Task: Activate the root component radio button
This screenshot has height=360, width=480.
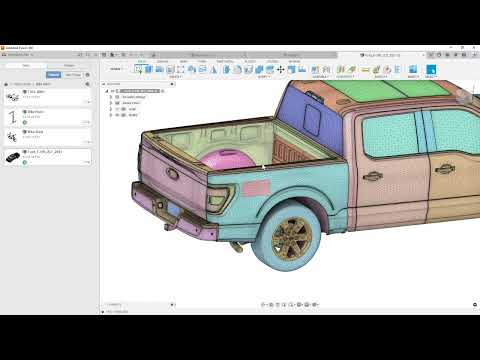Action: click(163, 91)
